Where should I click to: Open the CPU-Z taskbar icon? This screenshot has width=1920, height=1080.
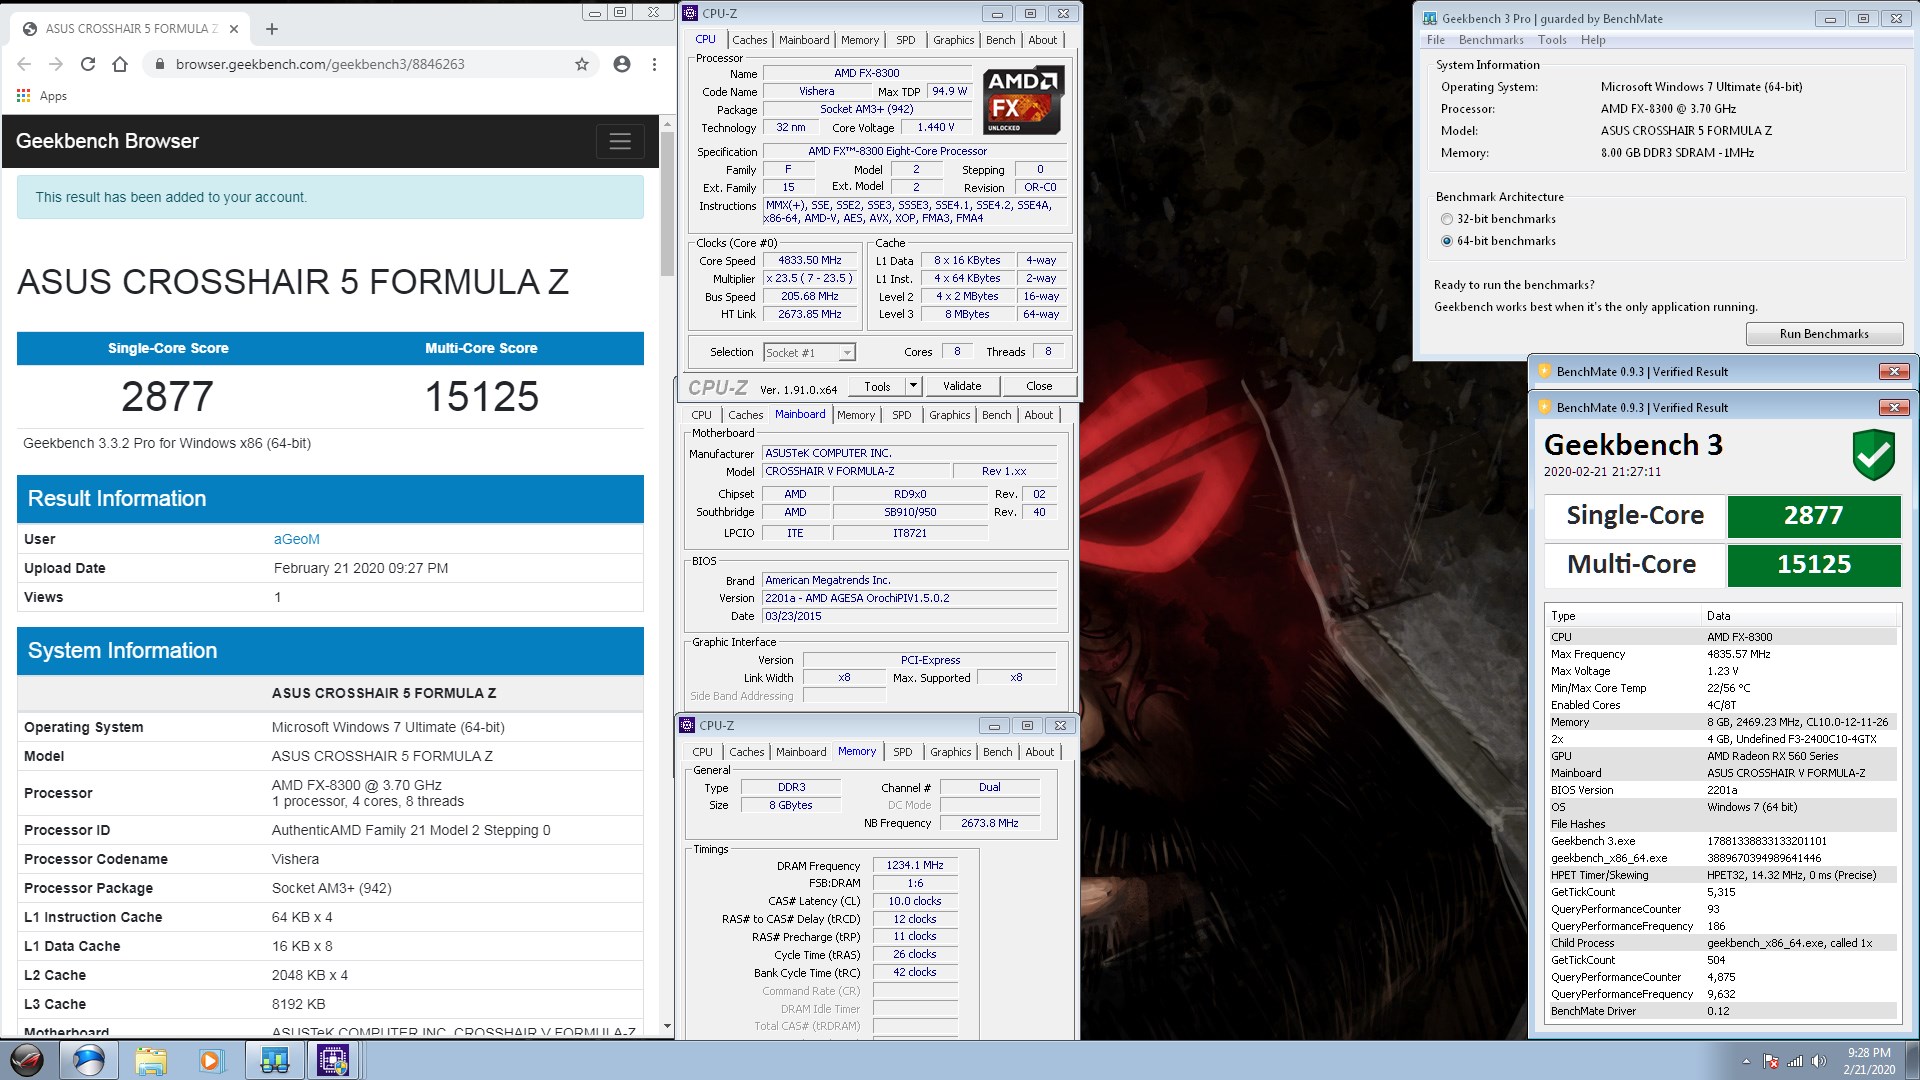tap(333, 1060)
